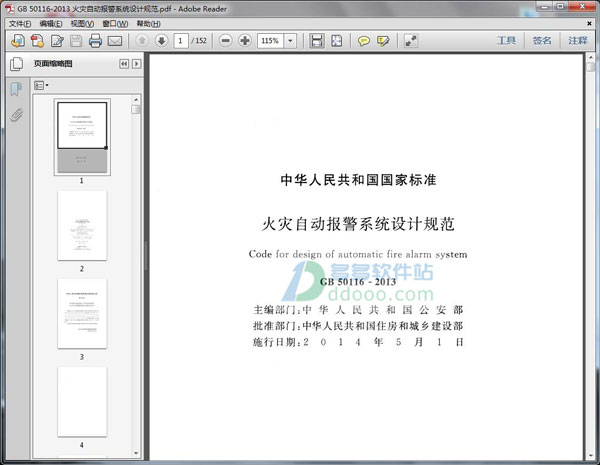Viewport: 600px width, 465px height.
Task: Open the 文件(F) menu
Action: (x=20, y=24)
